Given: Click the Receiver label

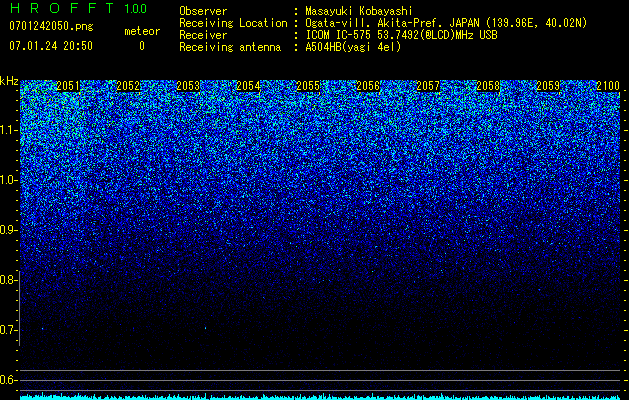Looking at the screenshot, I should coord(203,35).
